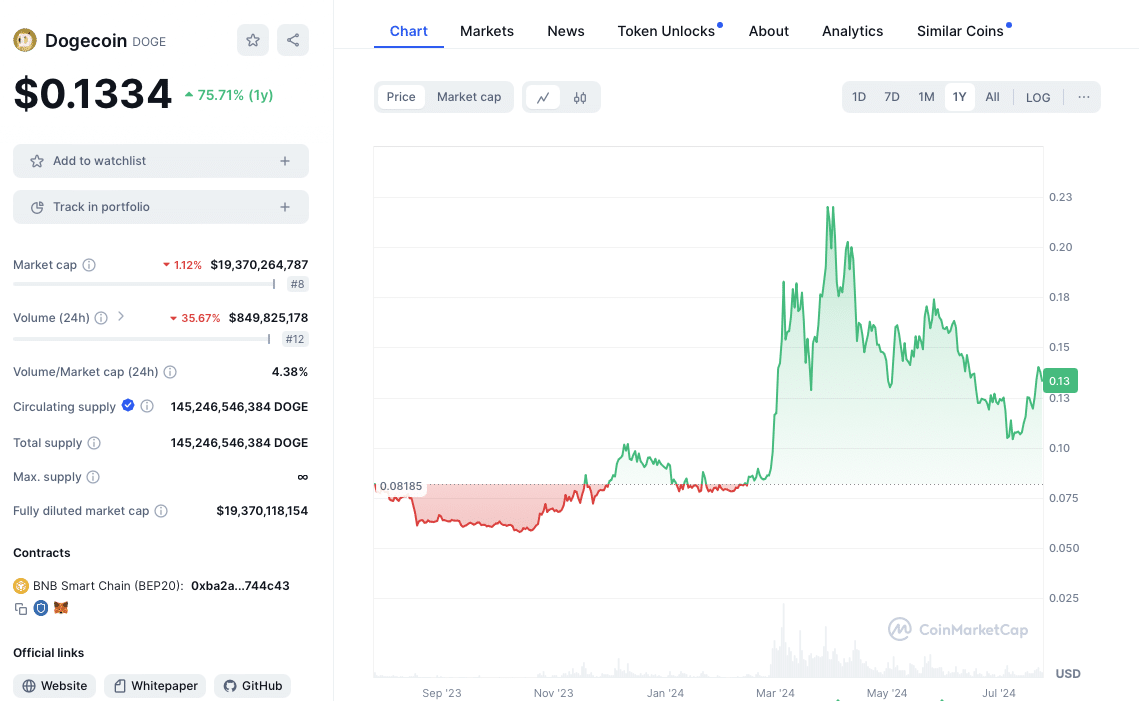Image resolution: width=1139 pixels, height=701 pixels.
Task: Show Max. supply info icon
Action: [x=93, y=477]
